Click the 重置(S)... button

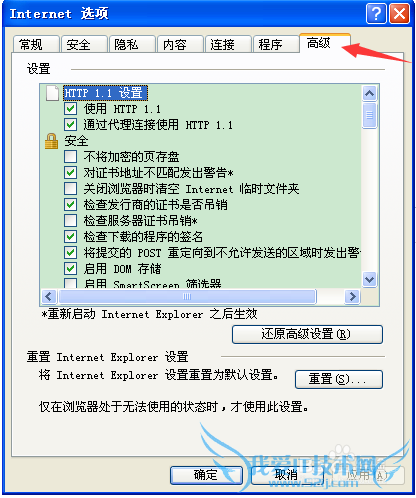tap(339, 379)
